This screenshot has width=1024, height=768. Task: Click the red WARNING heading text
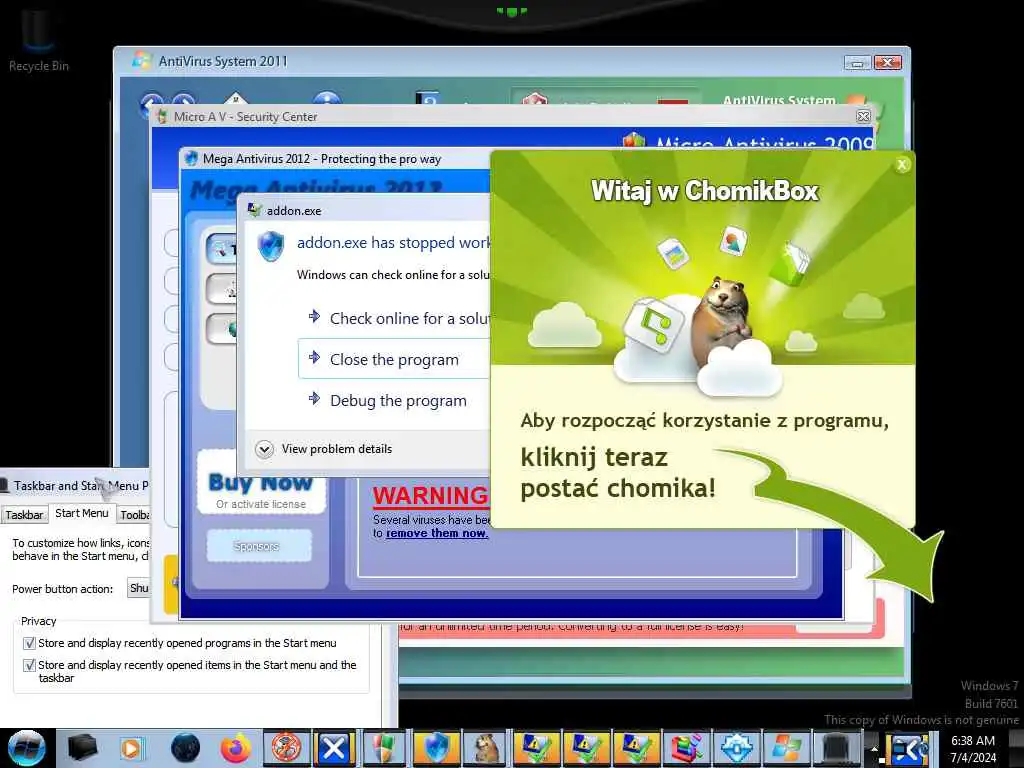(430, 496)
